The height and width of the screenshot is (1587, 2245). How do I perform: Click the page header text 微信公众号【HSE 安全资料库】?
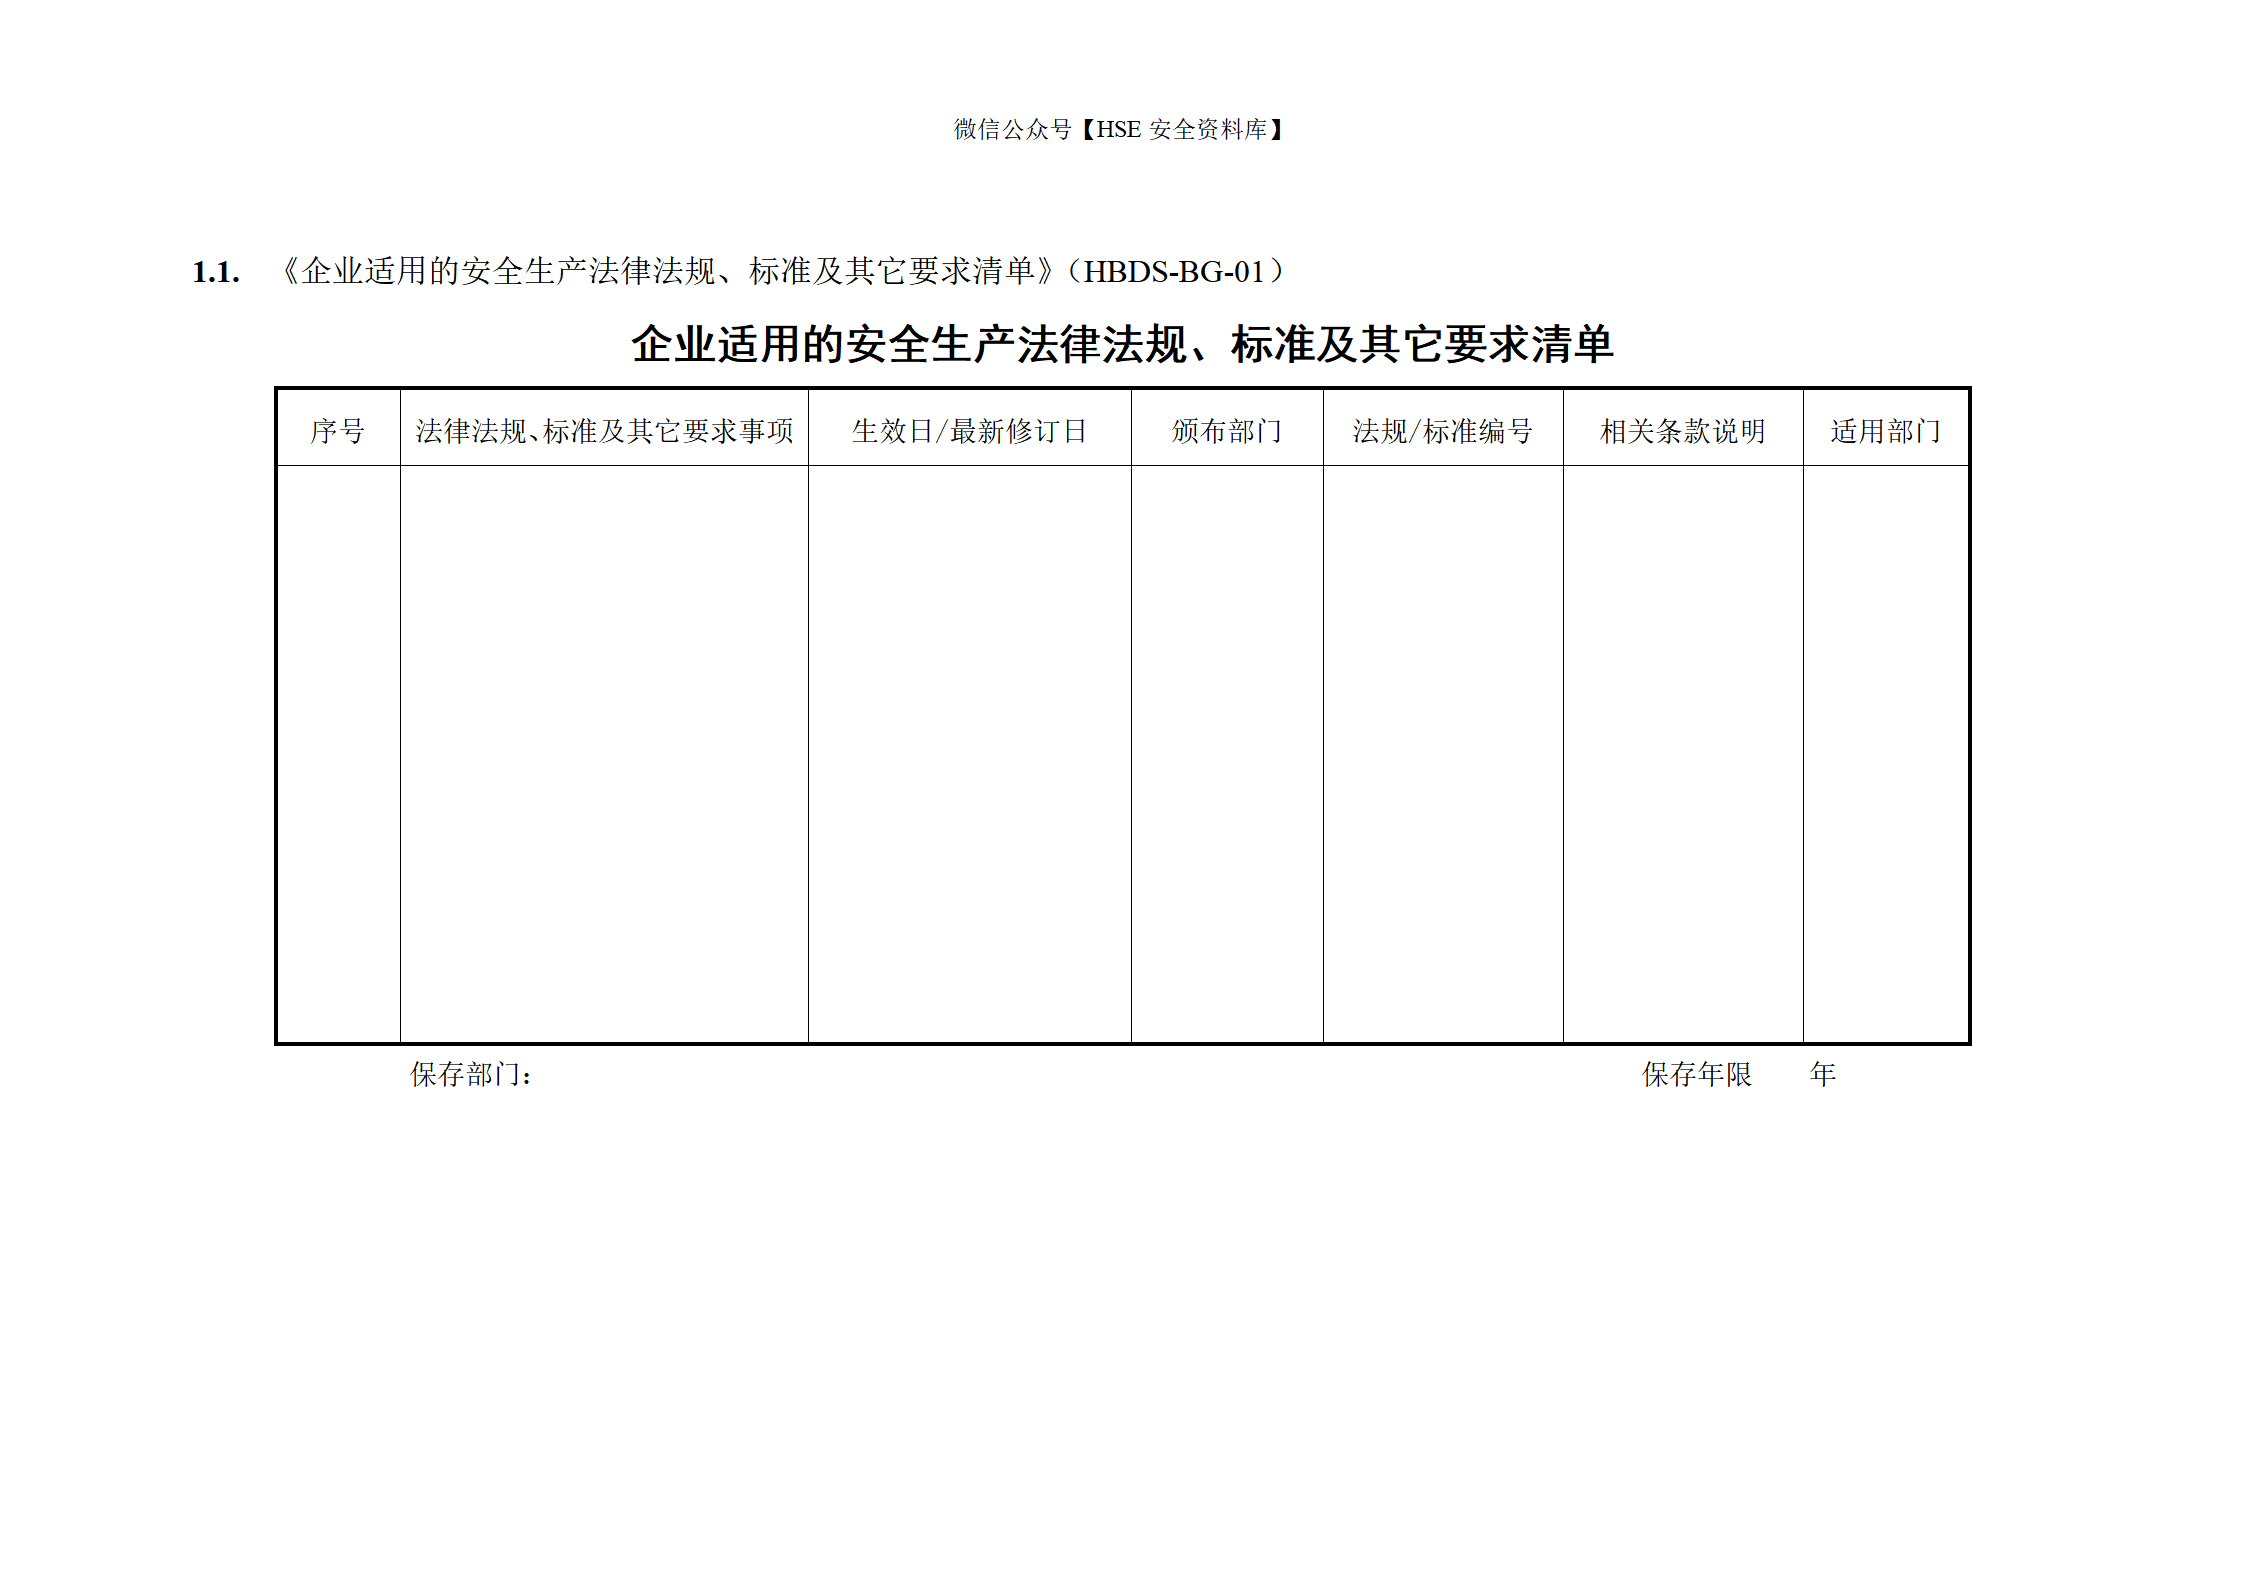[1119, 130]
